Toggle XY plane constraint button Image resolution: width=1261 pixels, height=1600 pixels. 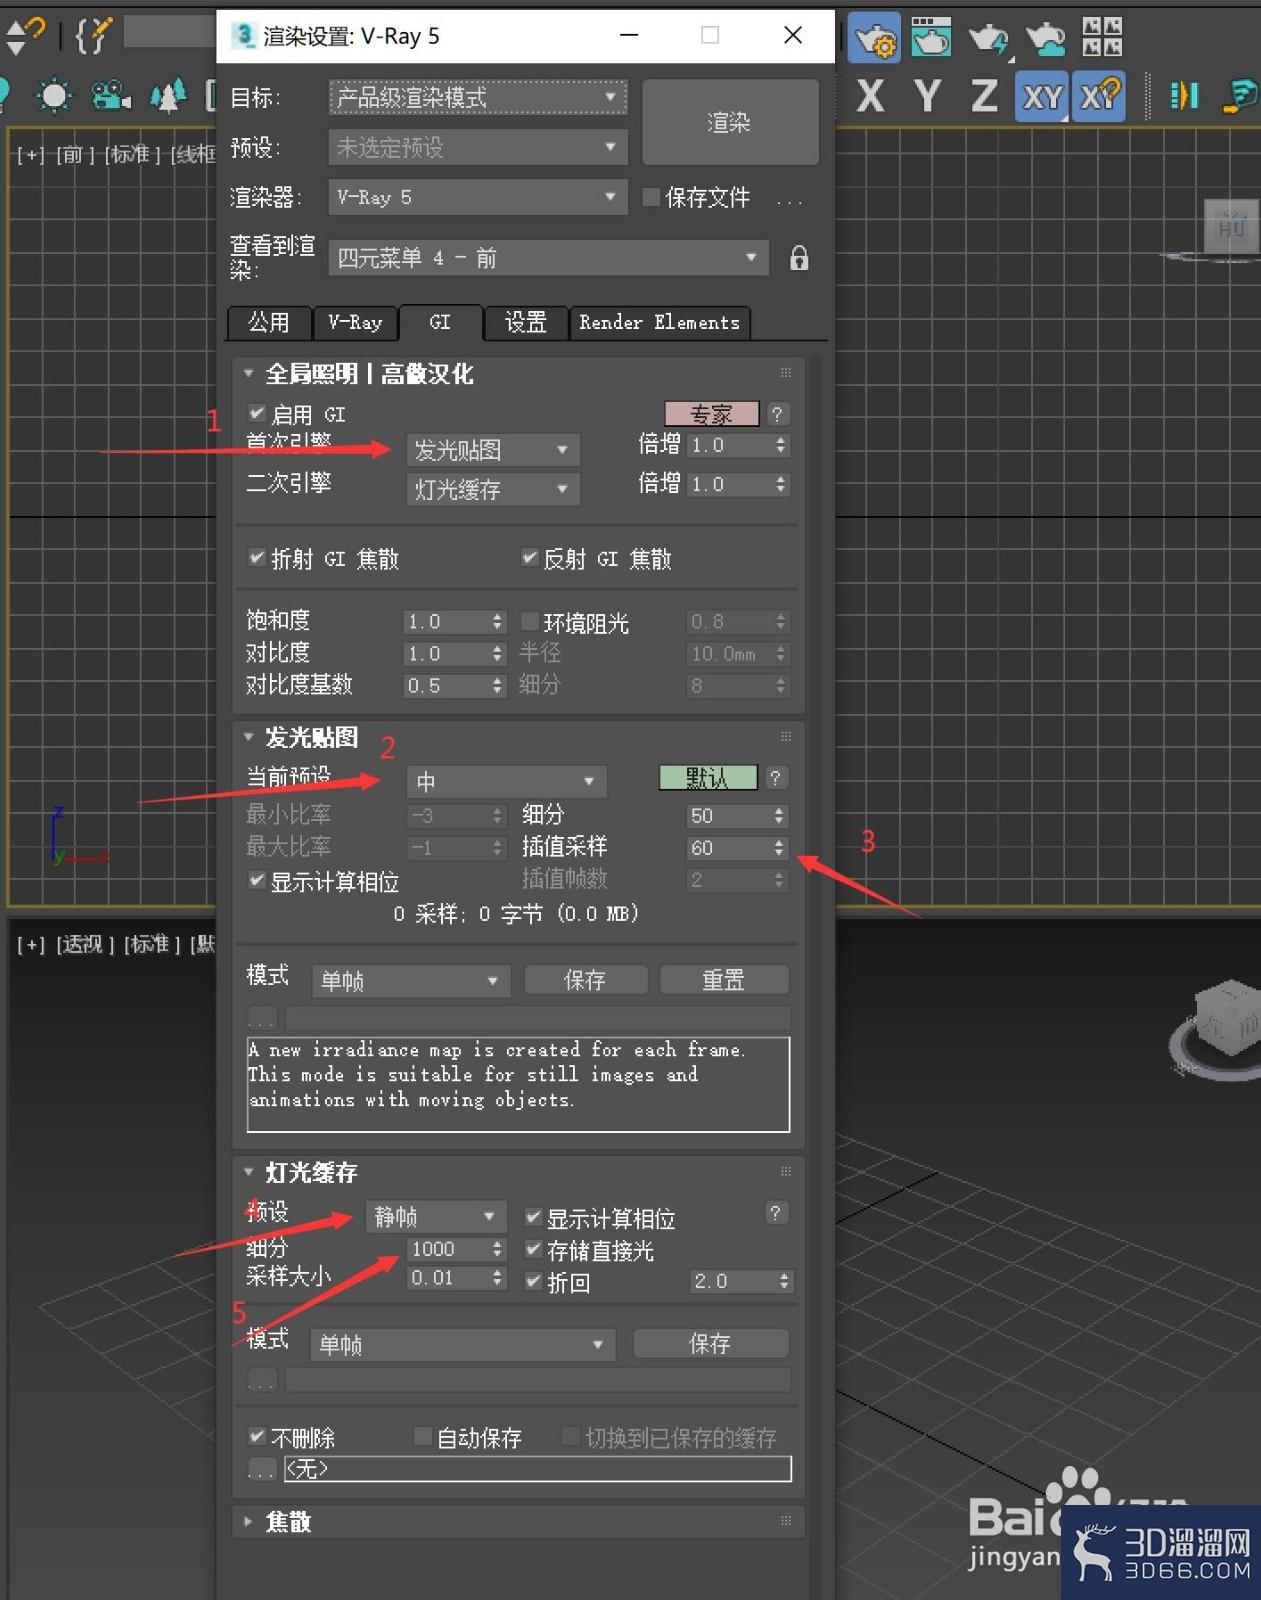(1041, 96)
